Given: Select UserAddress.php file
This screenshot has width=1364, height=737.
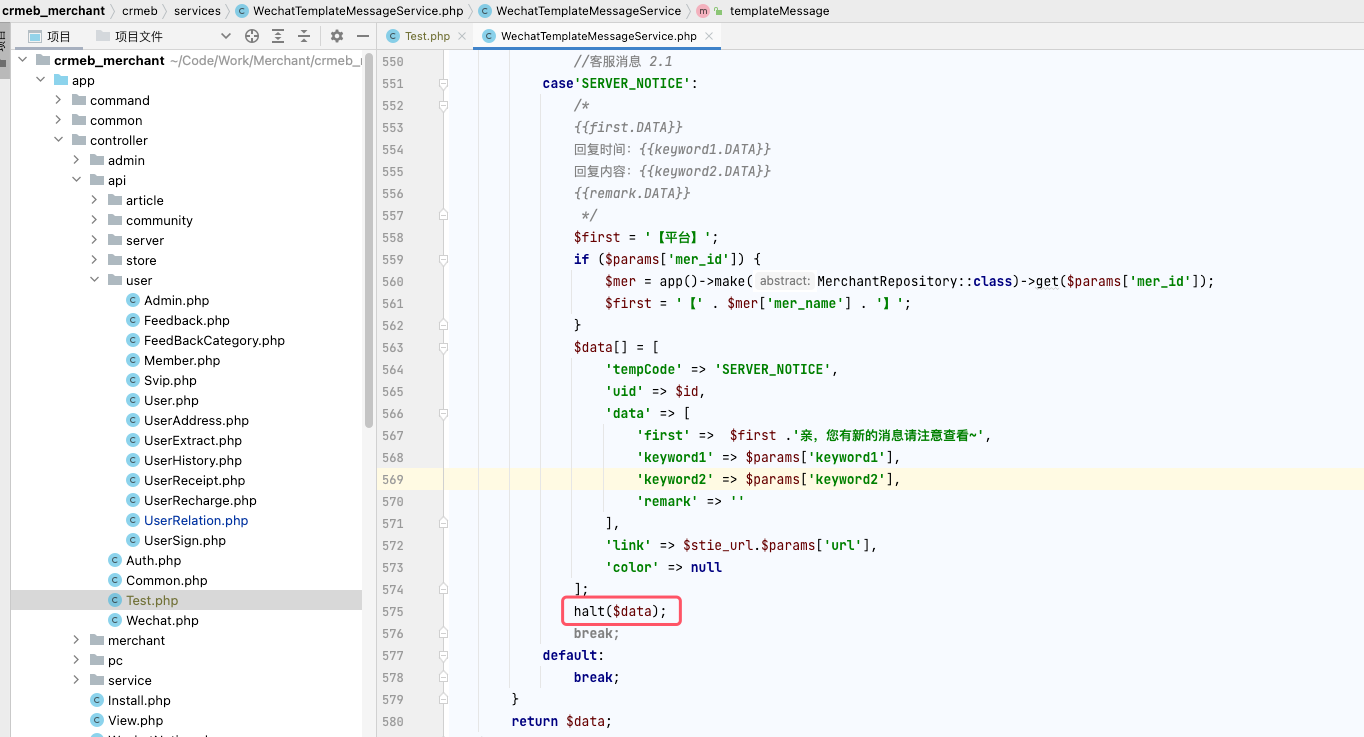Looking at the screenshot, I should (196, 420).
